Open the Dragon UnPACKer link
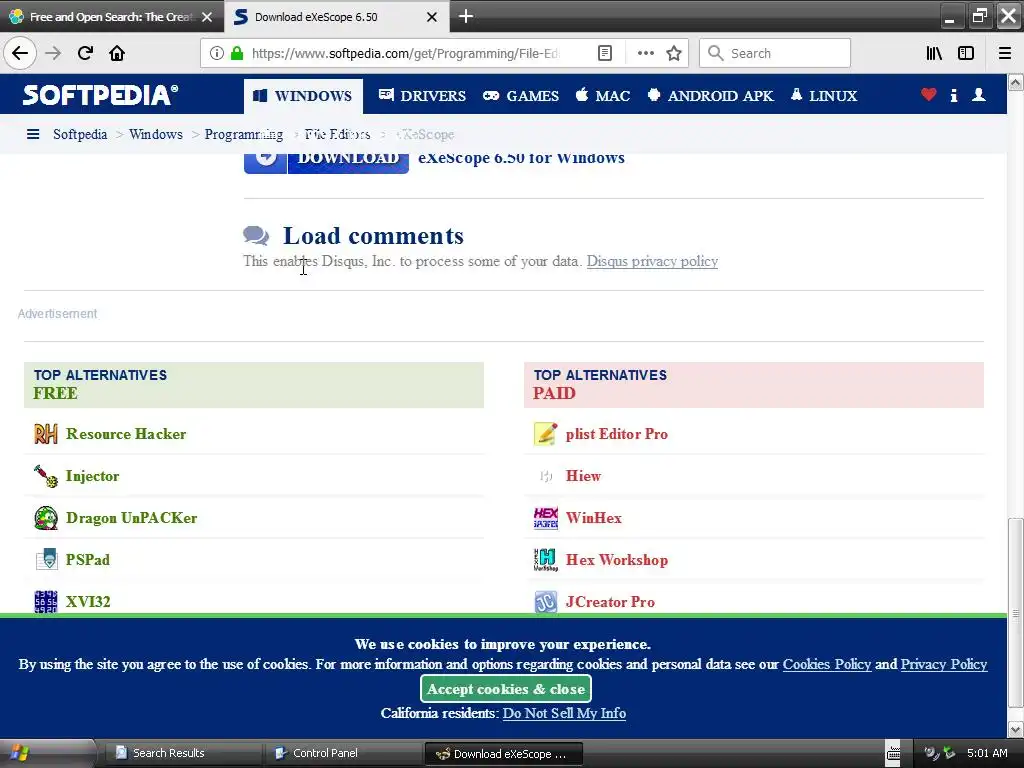The height and width of the screenshot is (768, 1024). click(131, 518)
